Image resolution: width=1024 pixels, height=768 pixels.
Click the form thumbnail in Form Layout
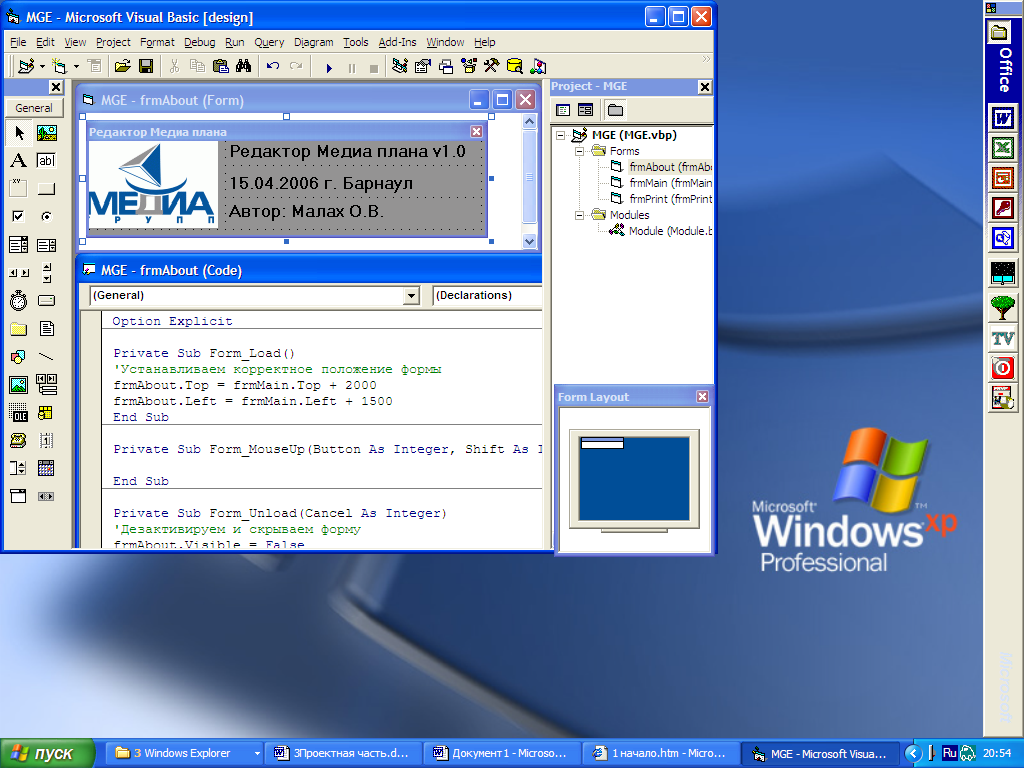click(x=602, y=443)
